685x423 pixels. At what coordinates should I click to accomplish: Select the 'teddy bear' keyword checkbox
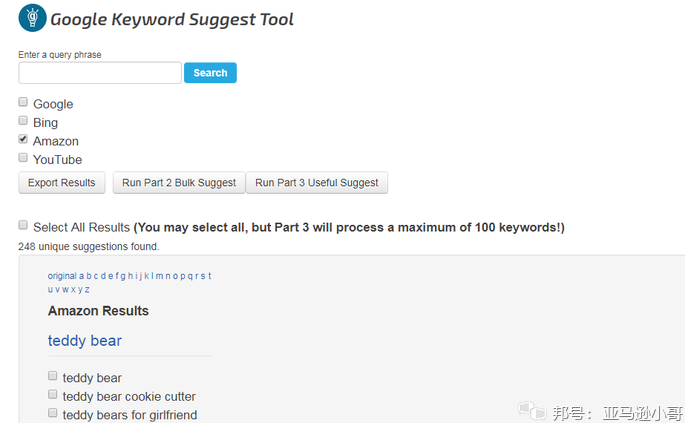(53, 377)
